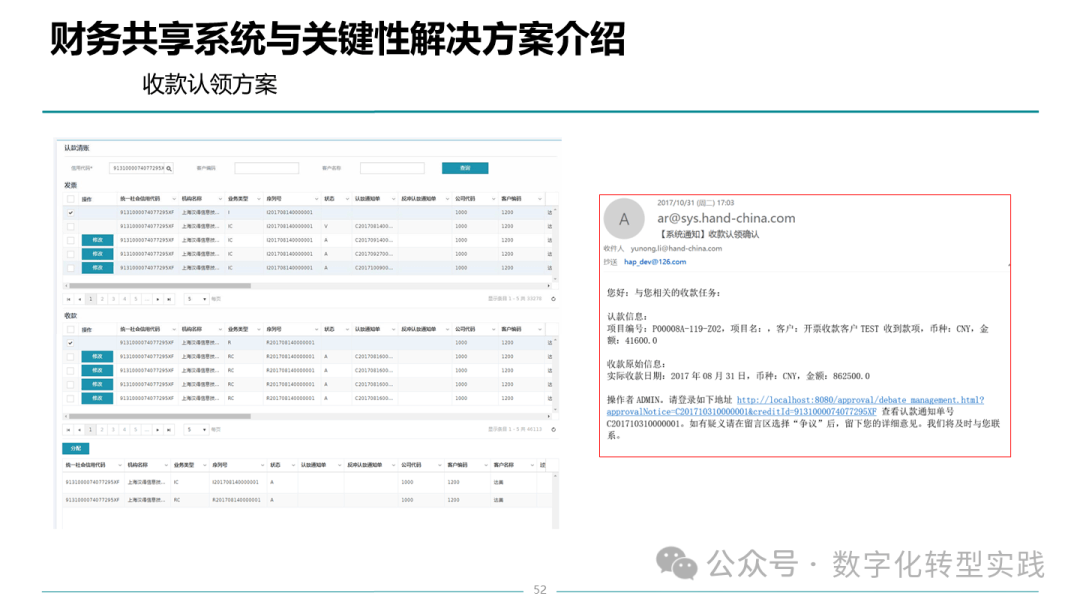Go to previous page in 发票 table pager

[79, 299]
